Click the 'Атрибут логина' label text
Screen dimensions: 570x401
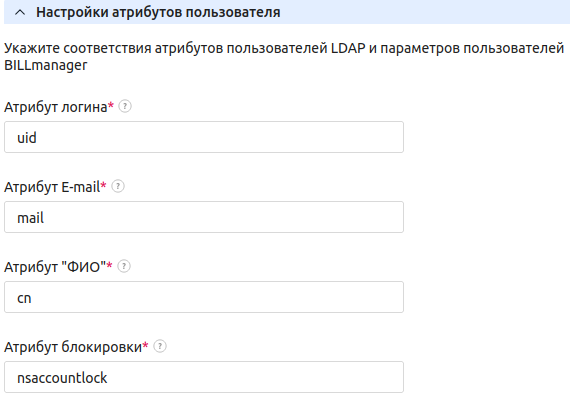point(56,107)
